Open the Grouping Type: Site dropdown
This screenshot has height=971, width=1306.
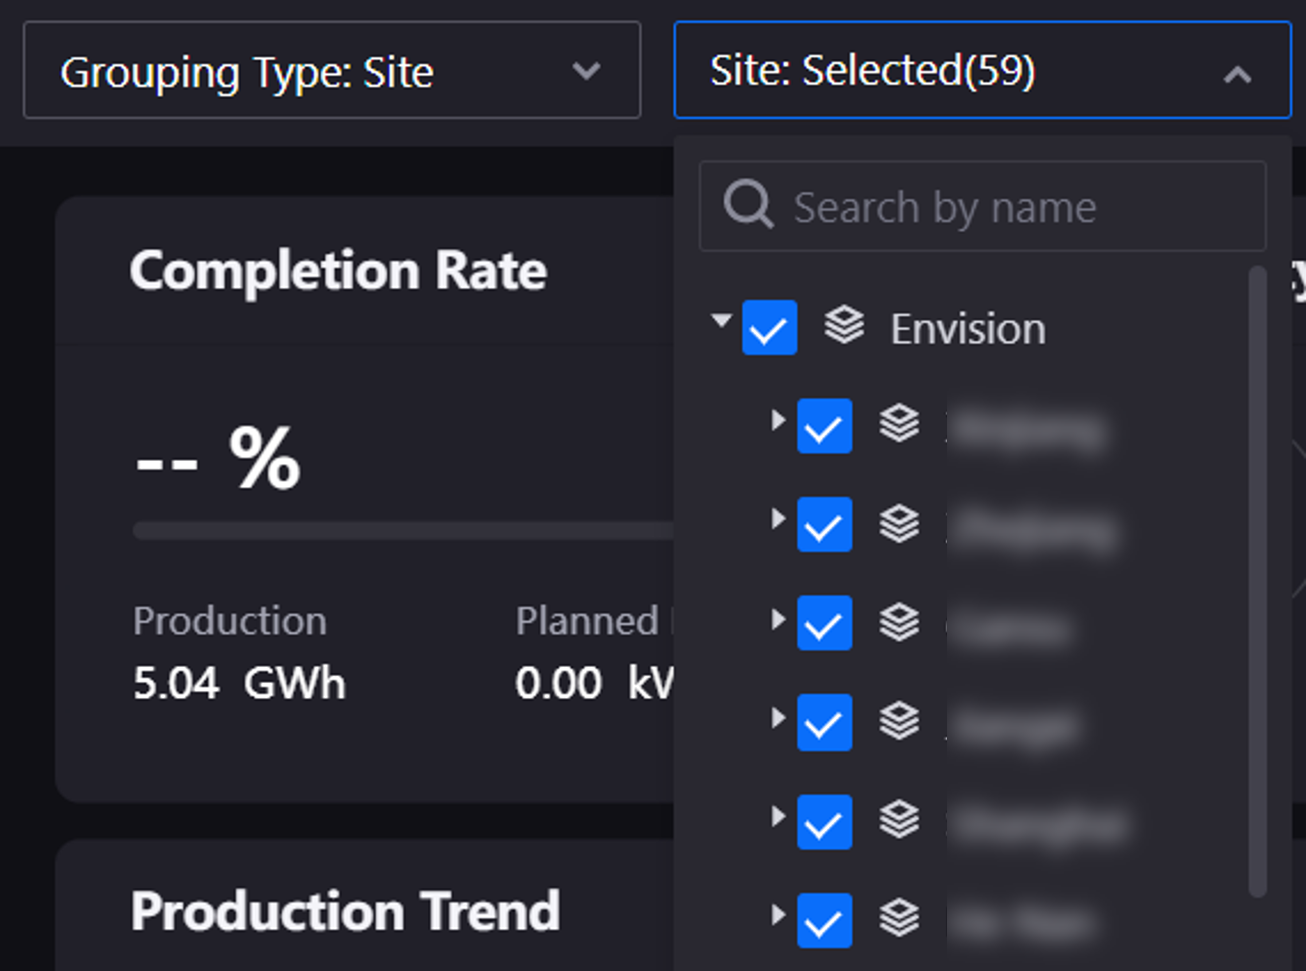(x=331, y=71)
